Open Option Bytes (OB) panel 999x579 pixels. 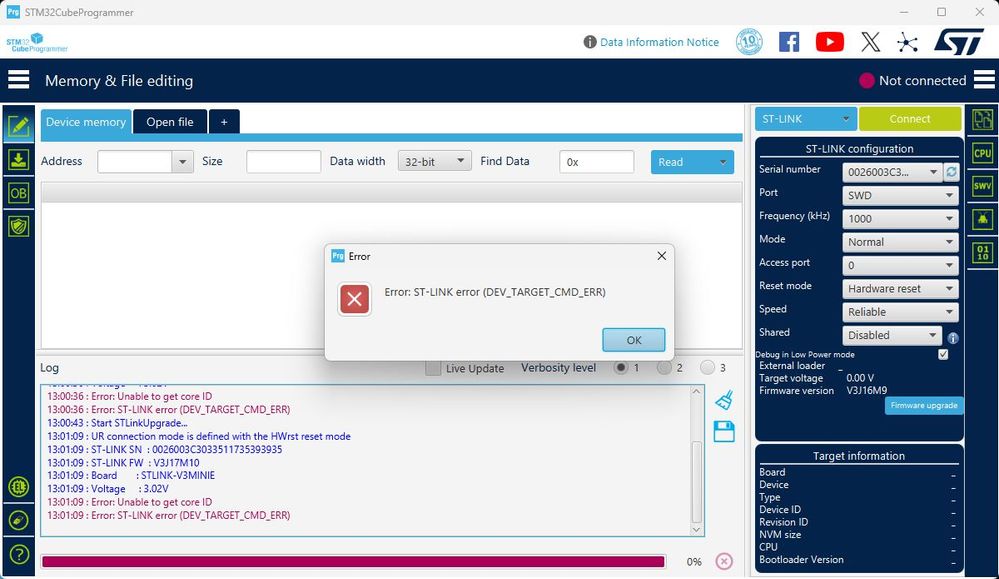point(18,193)
